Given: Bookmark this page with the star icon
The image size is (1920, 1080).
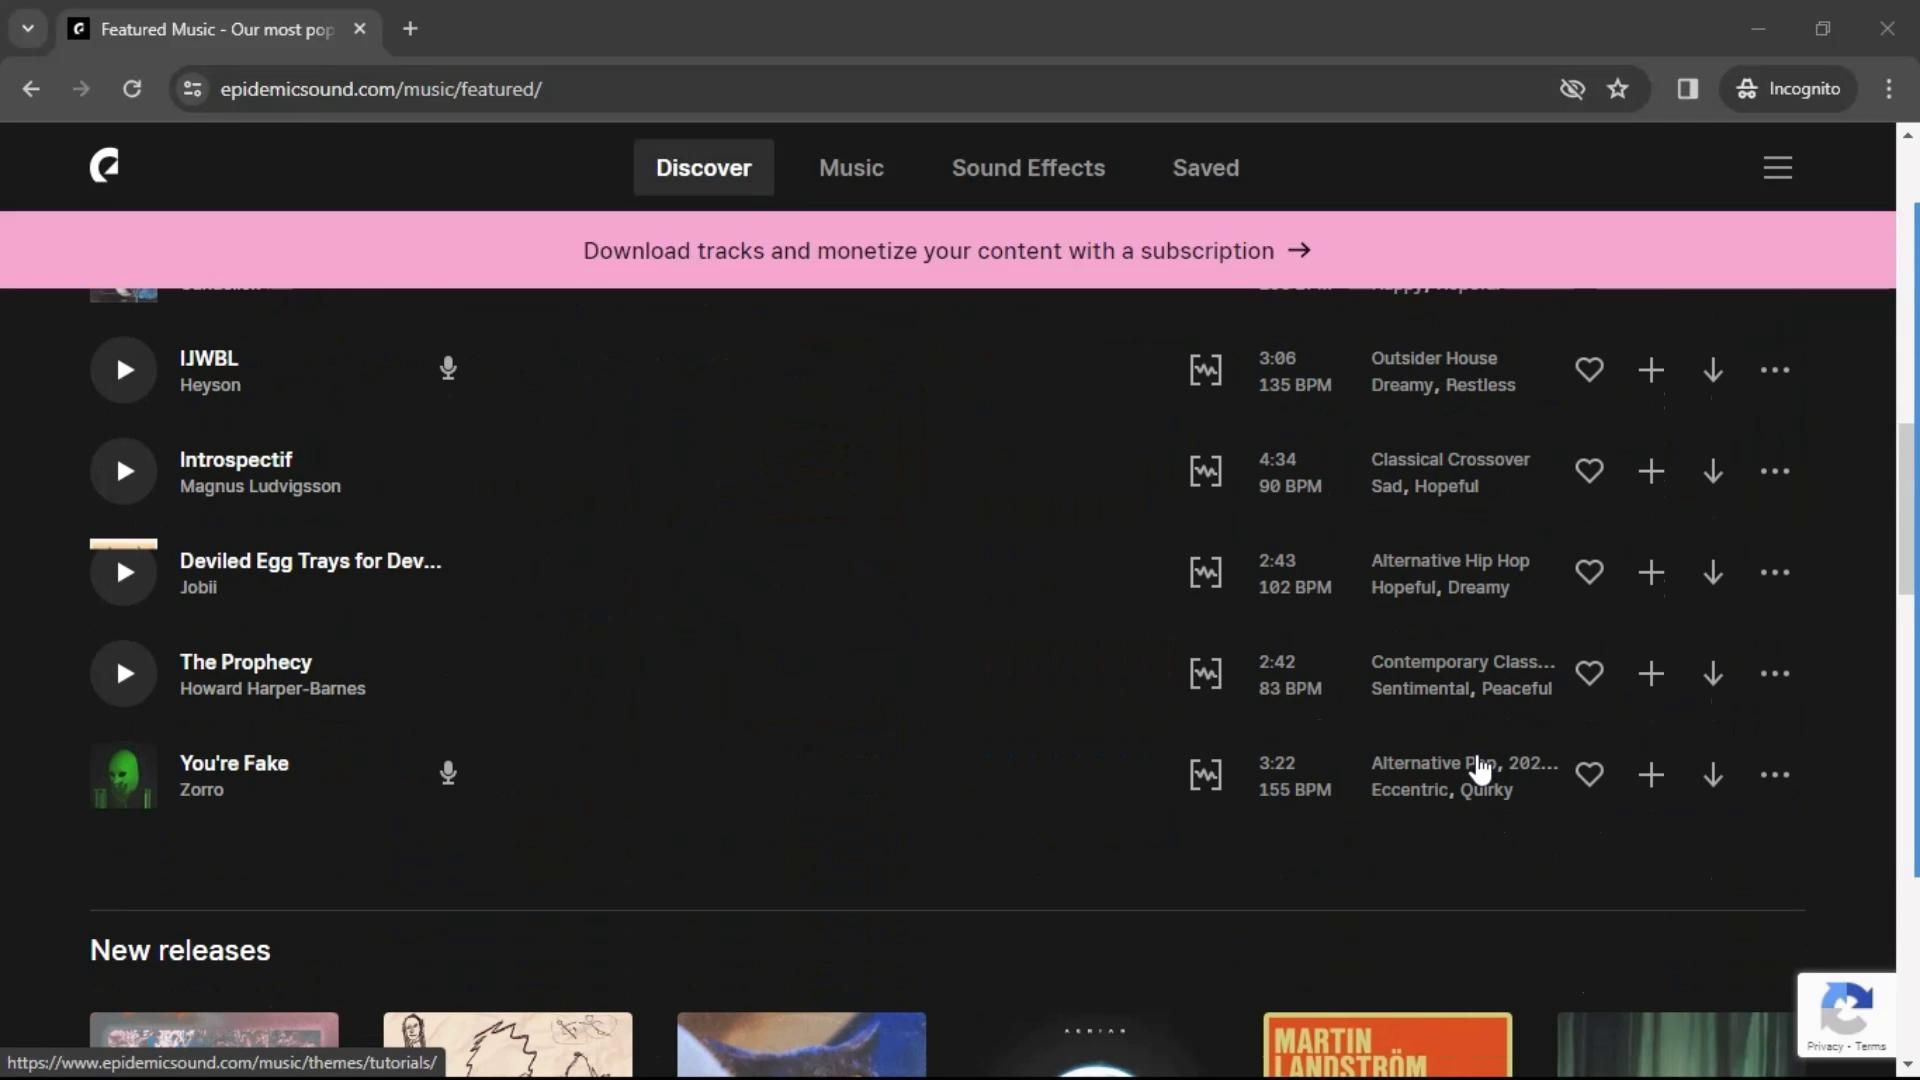Looking at the screenshot, I should click(x=1617, y=89).
